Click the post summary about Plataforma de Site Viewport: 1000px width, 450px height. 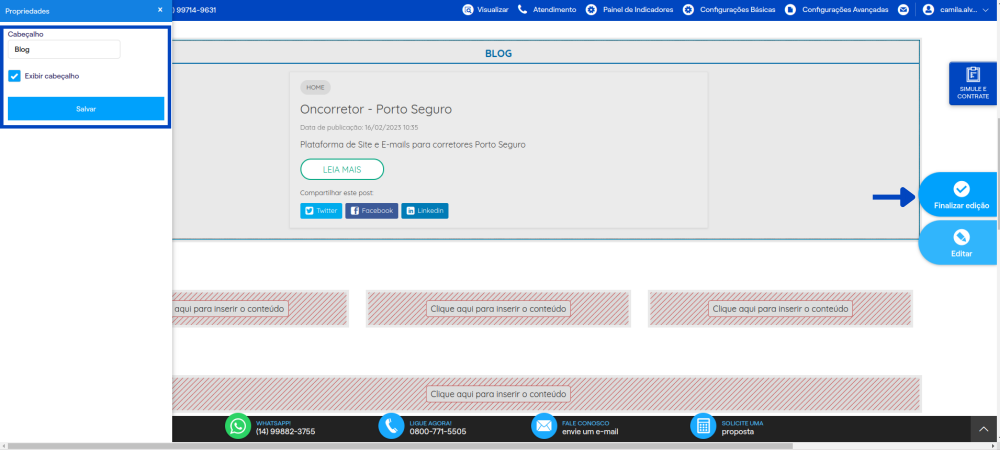413,145
